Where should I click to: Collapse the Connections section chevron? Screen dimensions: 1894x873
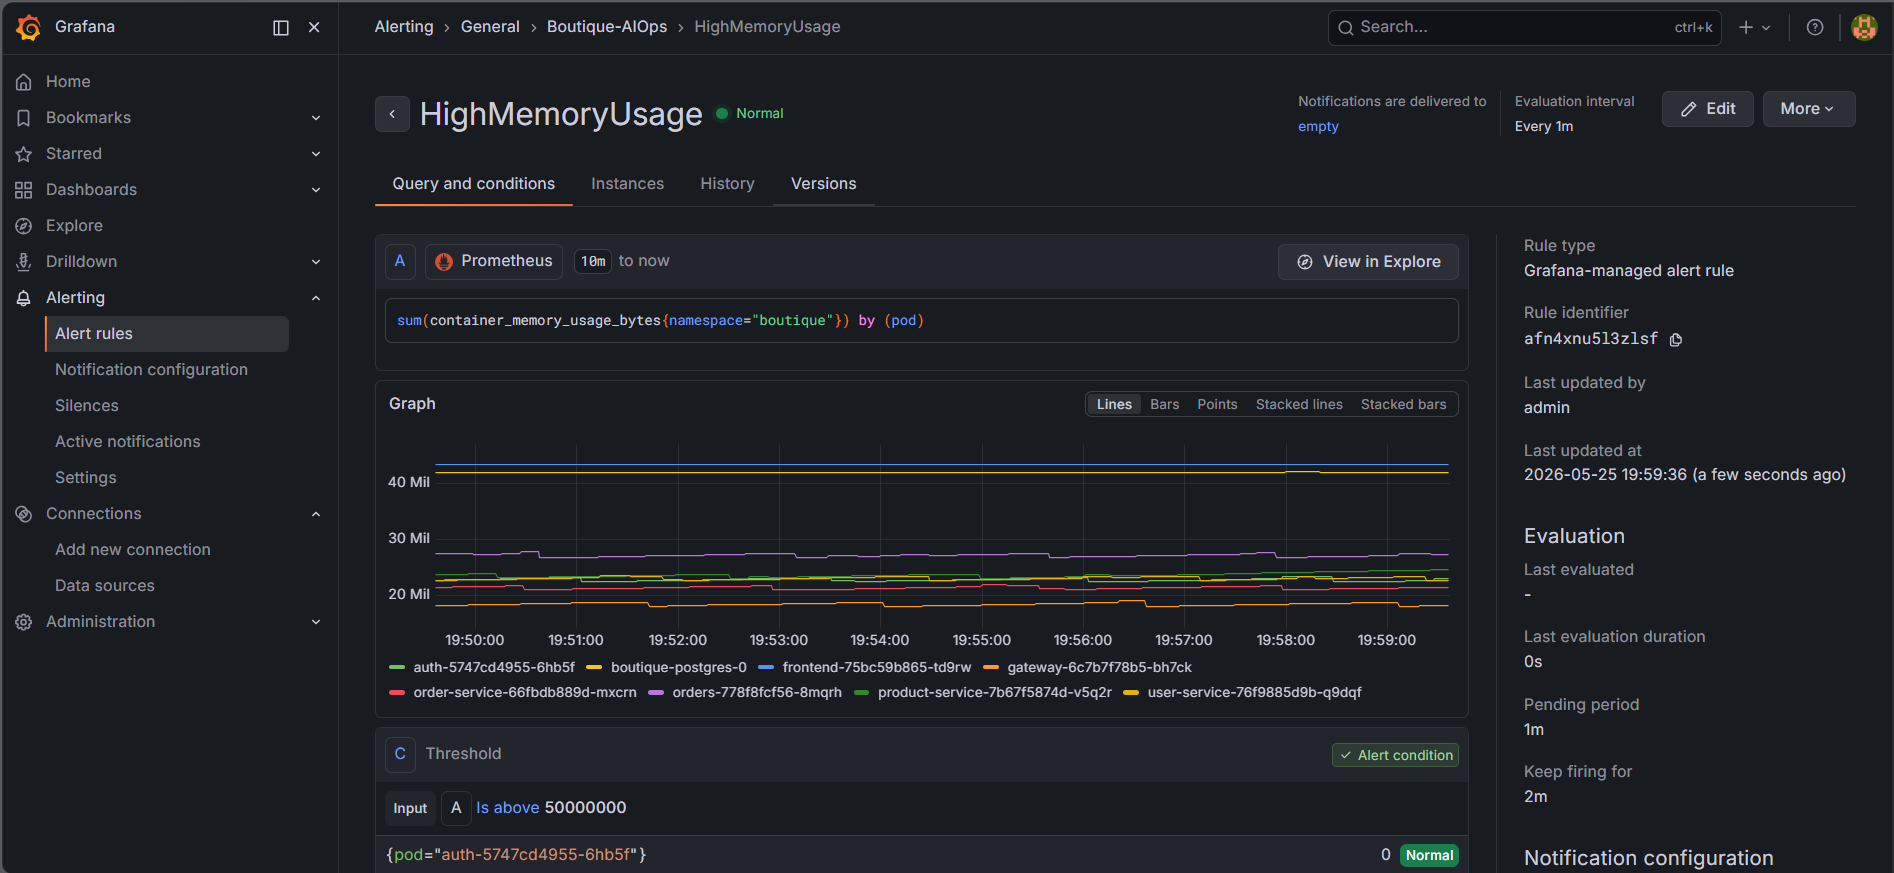(x=316, y=514)
